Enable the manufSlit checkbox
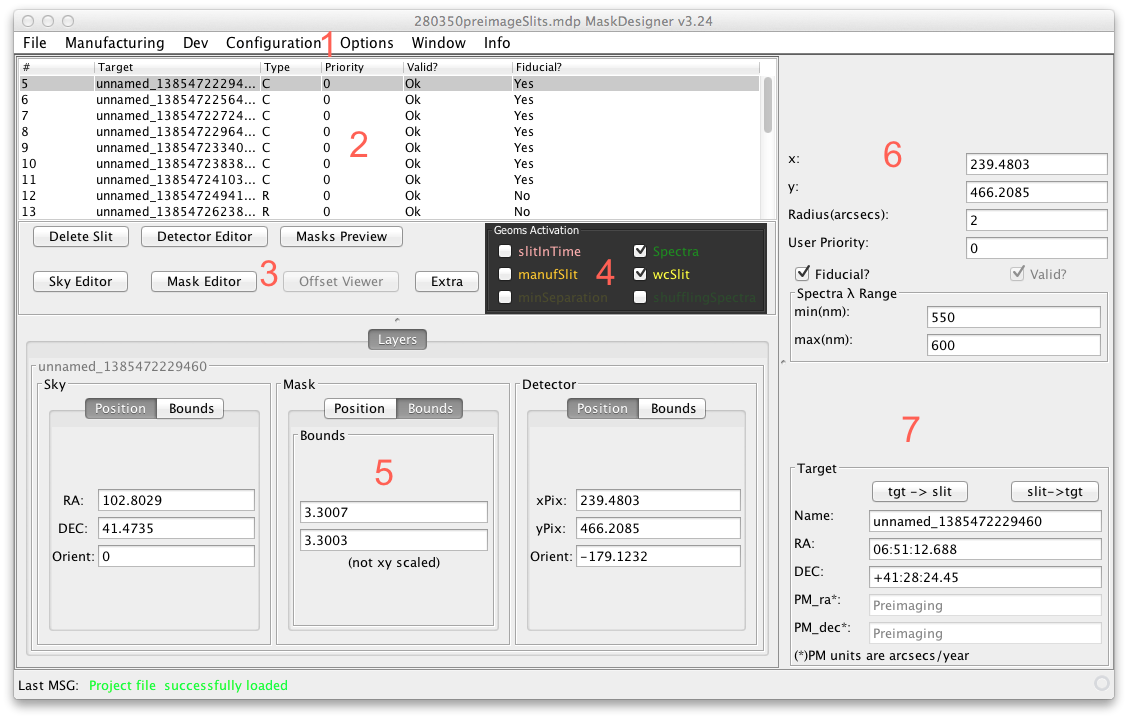 [x=505, y=274]
